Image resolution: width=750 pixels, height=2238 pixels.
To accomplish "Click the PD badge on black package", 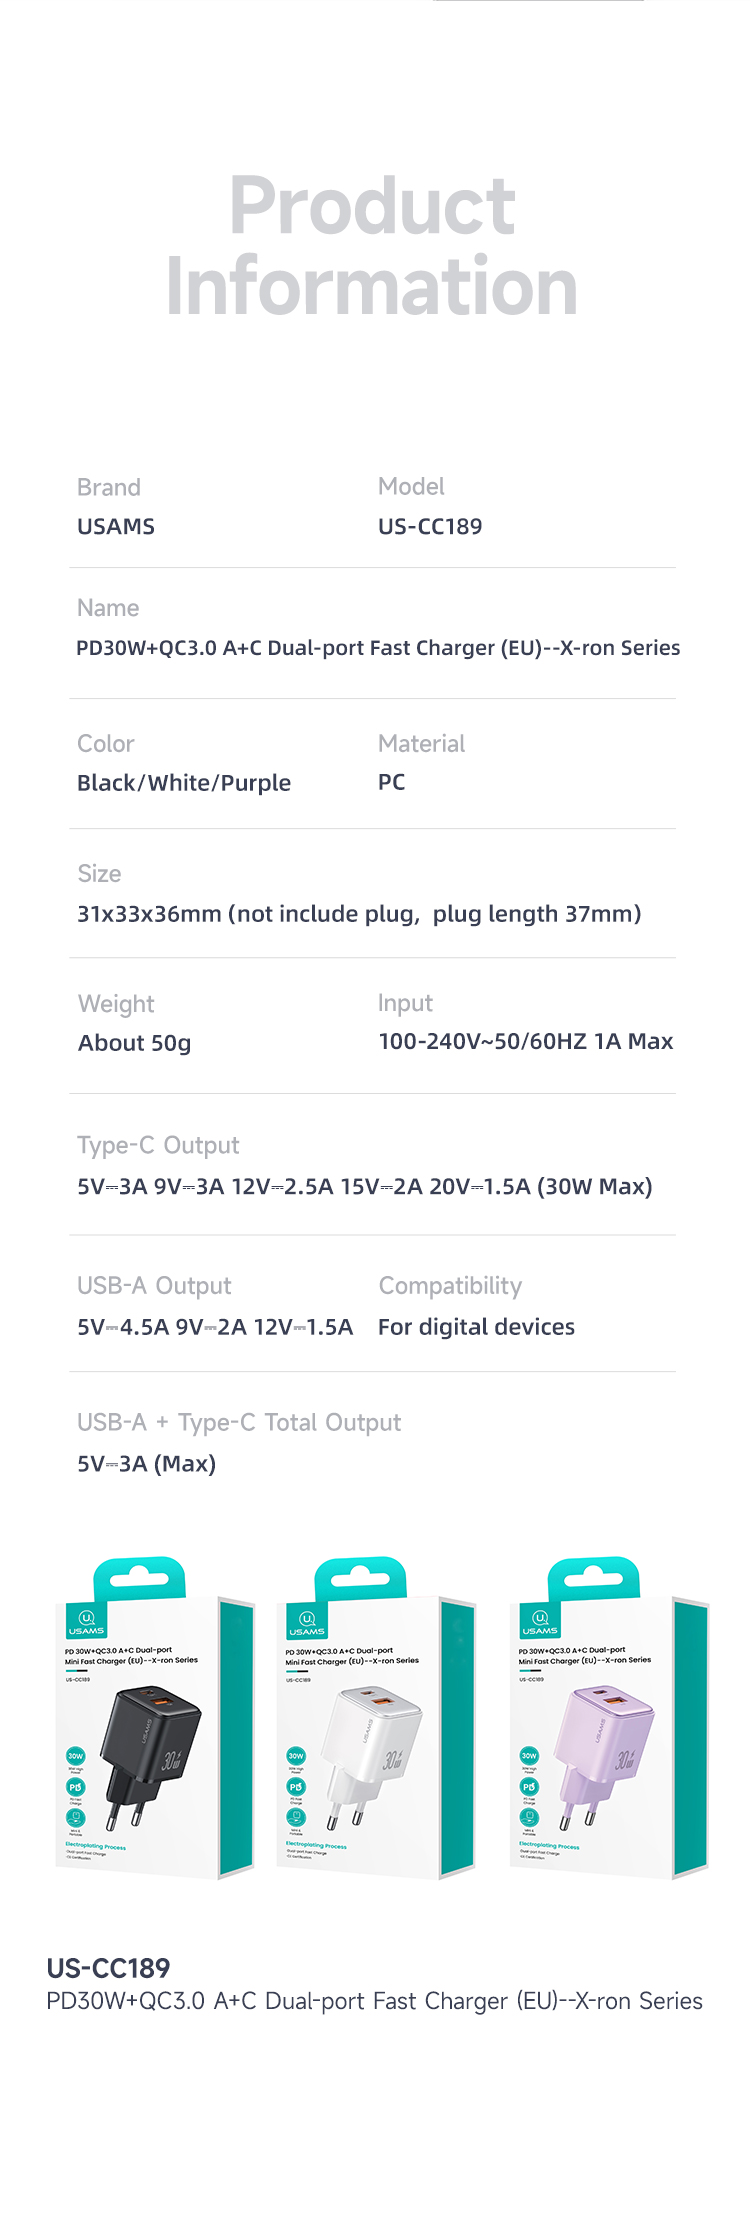I will click(75, 1786).
